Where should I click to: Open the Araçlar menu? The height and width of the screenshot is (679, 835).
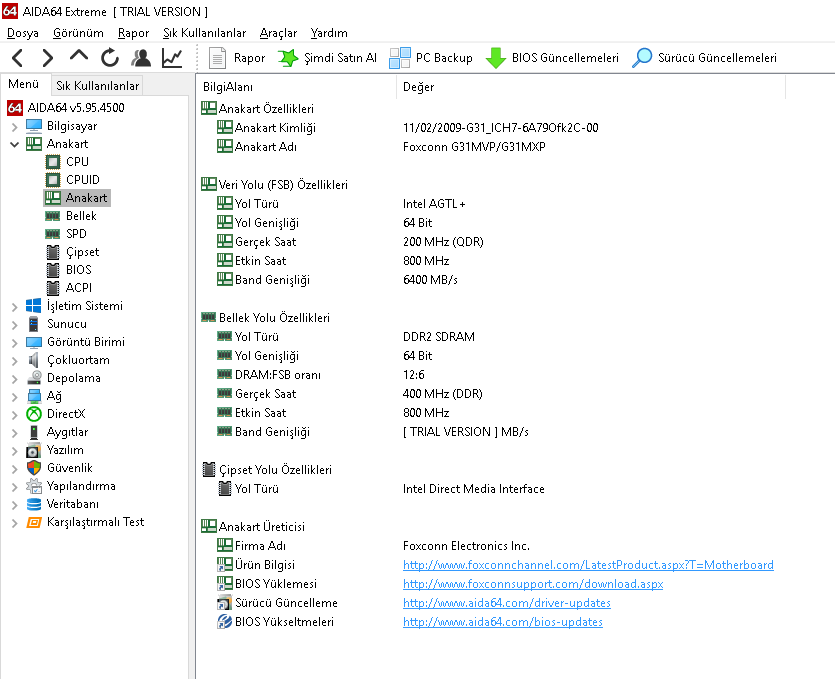click(x=278, y=33)
